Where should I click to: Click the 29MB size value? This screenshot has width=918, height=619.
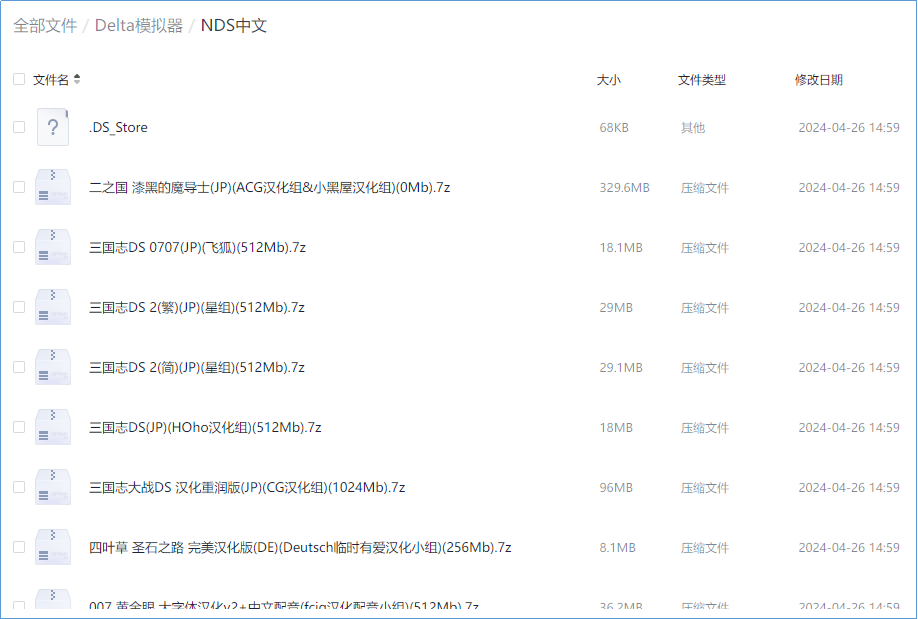point(616,307)
